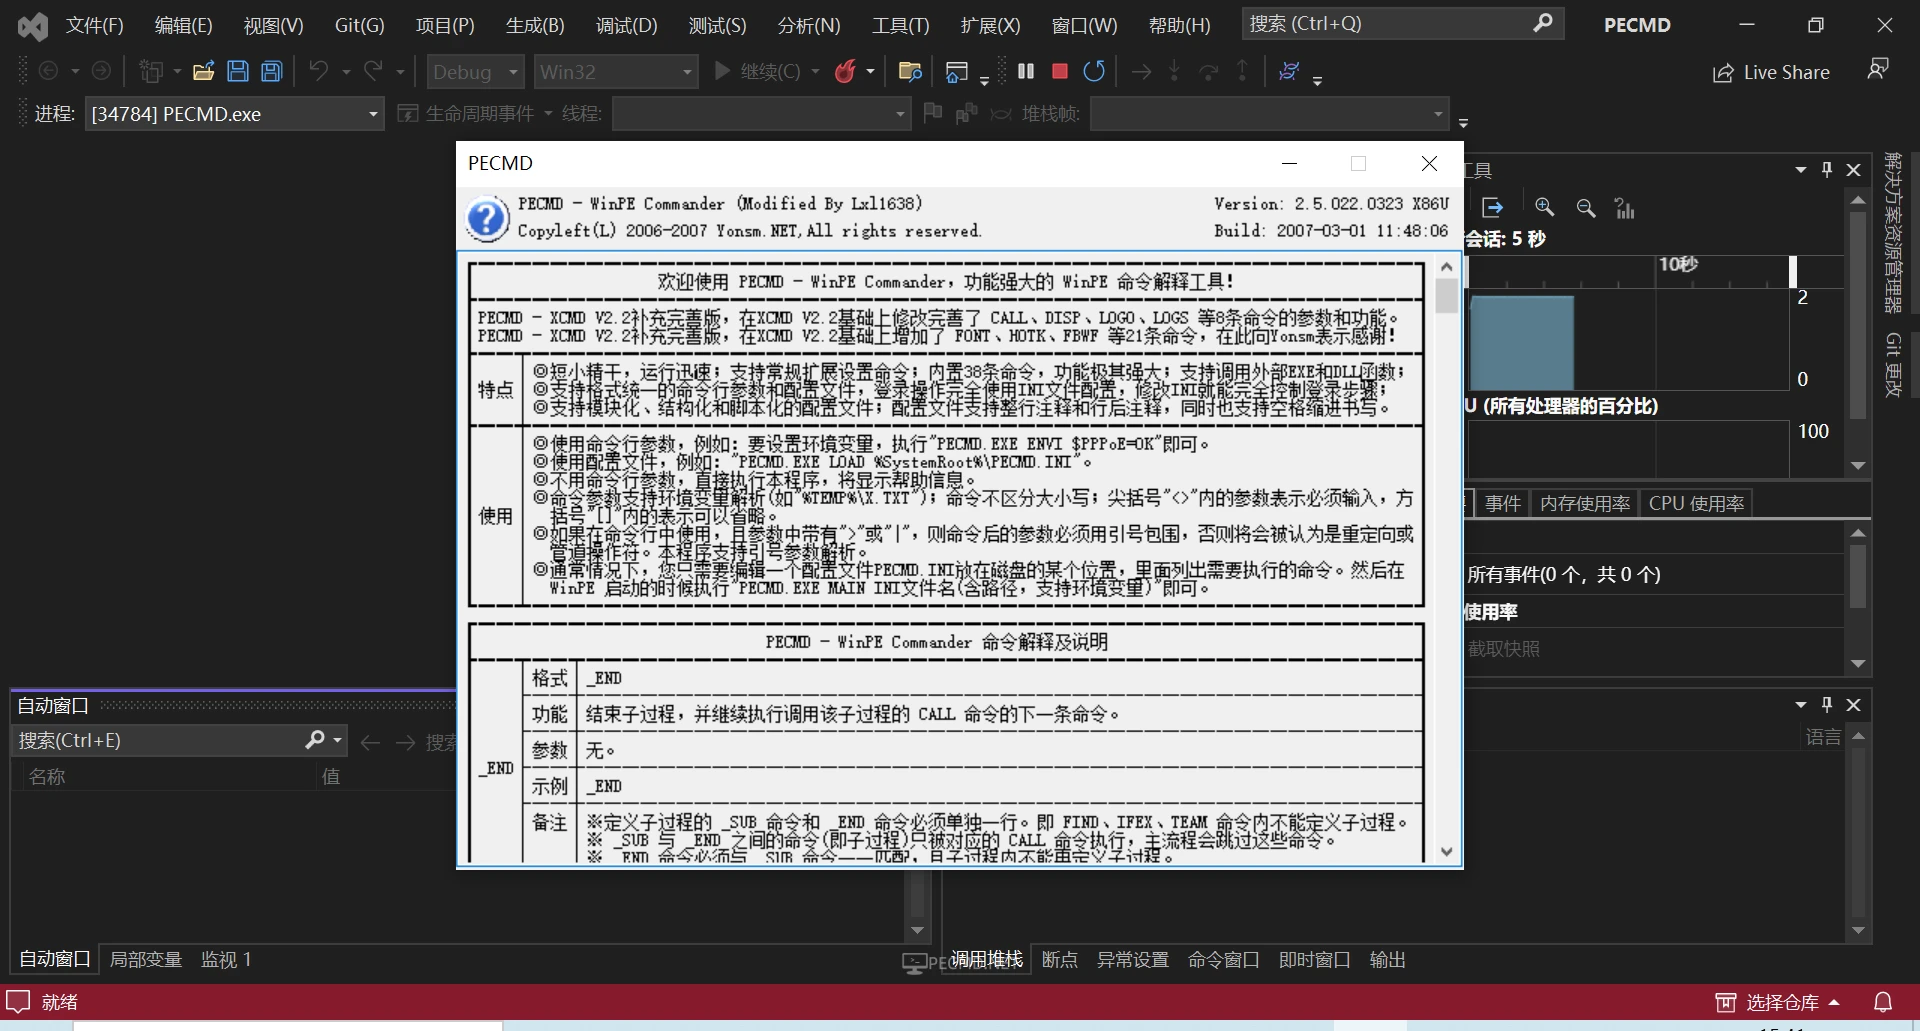This screenshot has height=1031, width=1920.
Task: Open the 工具(T) menu
Action: click(x=900, y=25)
